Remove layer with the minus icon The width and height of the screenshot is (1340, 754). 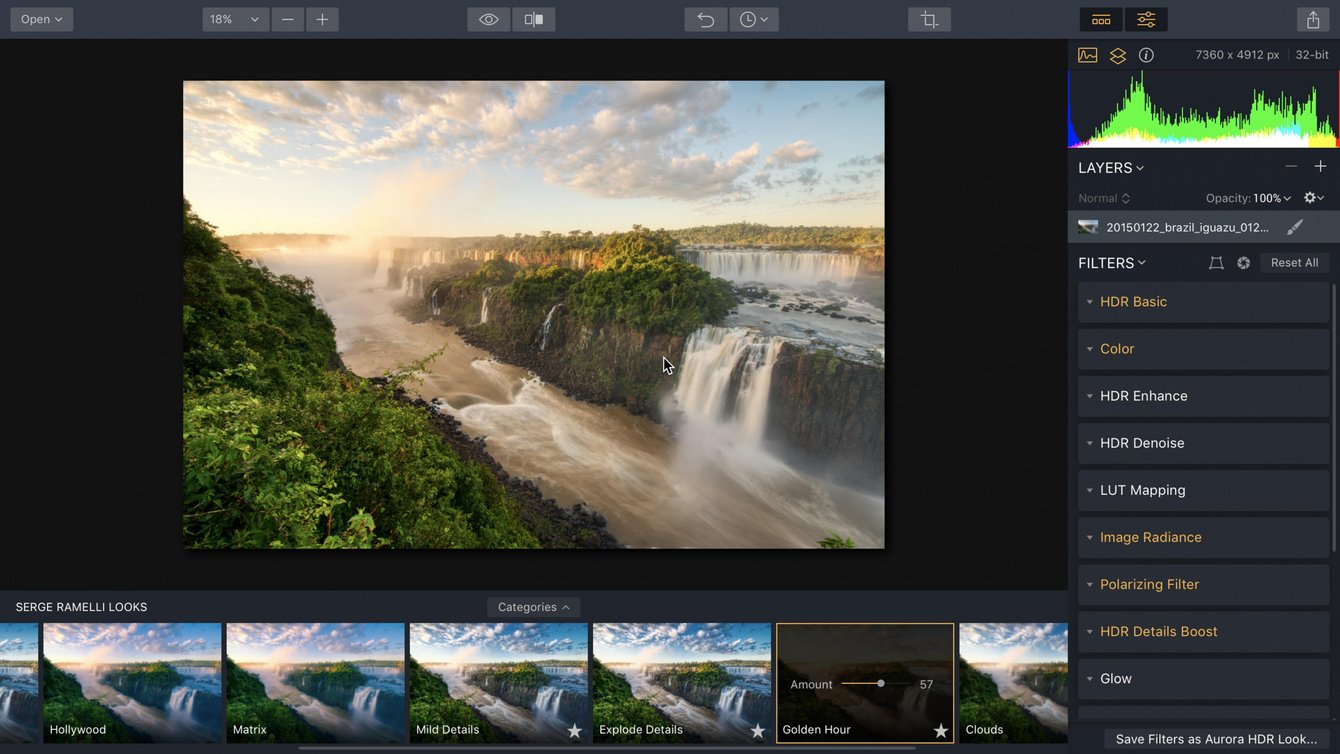(x=1291, y=167)
